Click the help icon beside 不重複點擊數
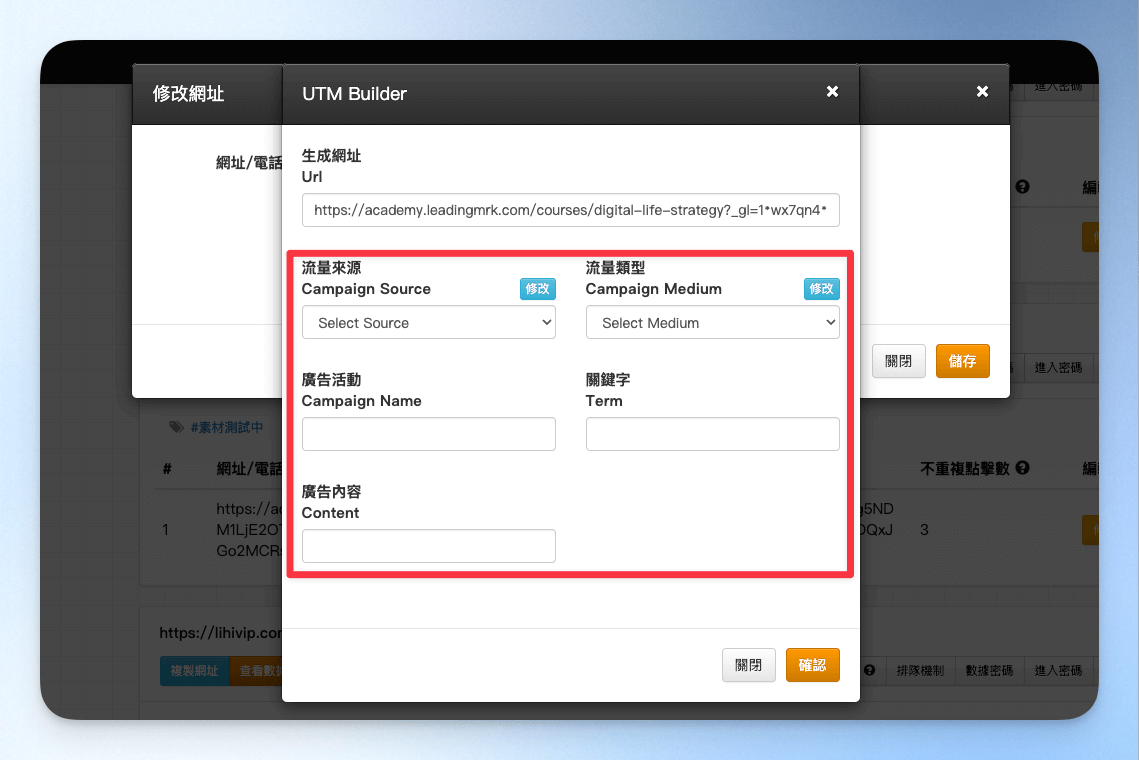Screen dimensions: 1139x760 pos(1023,468)
